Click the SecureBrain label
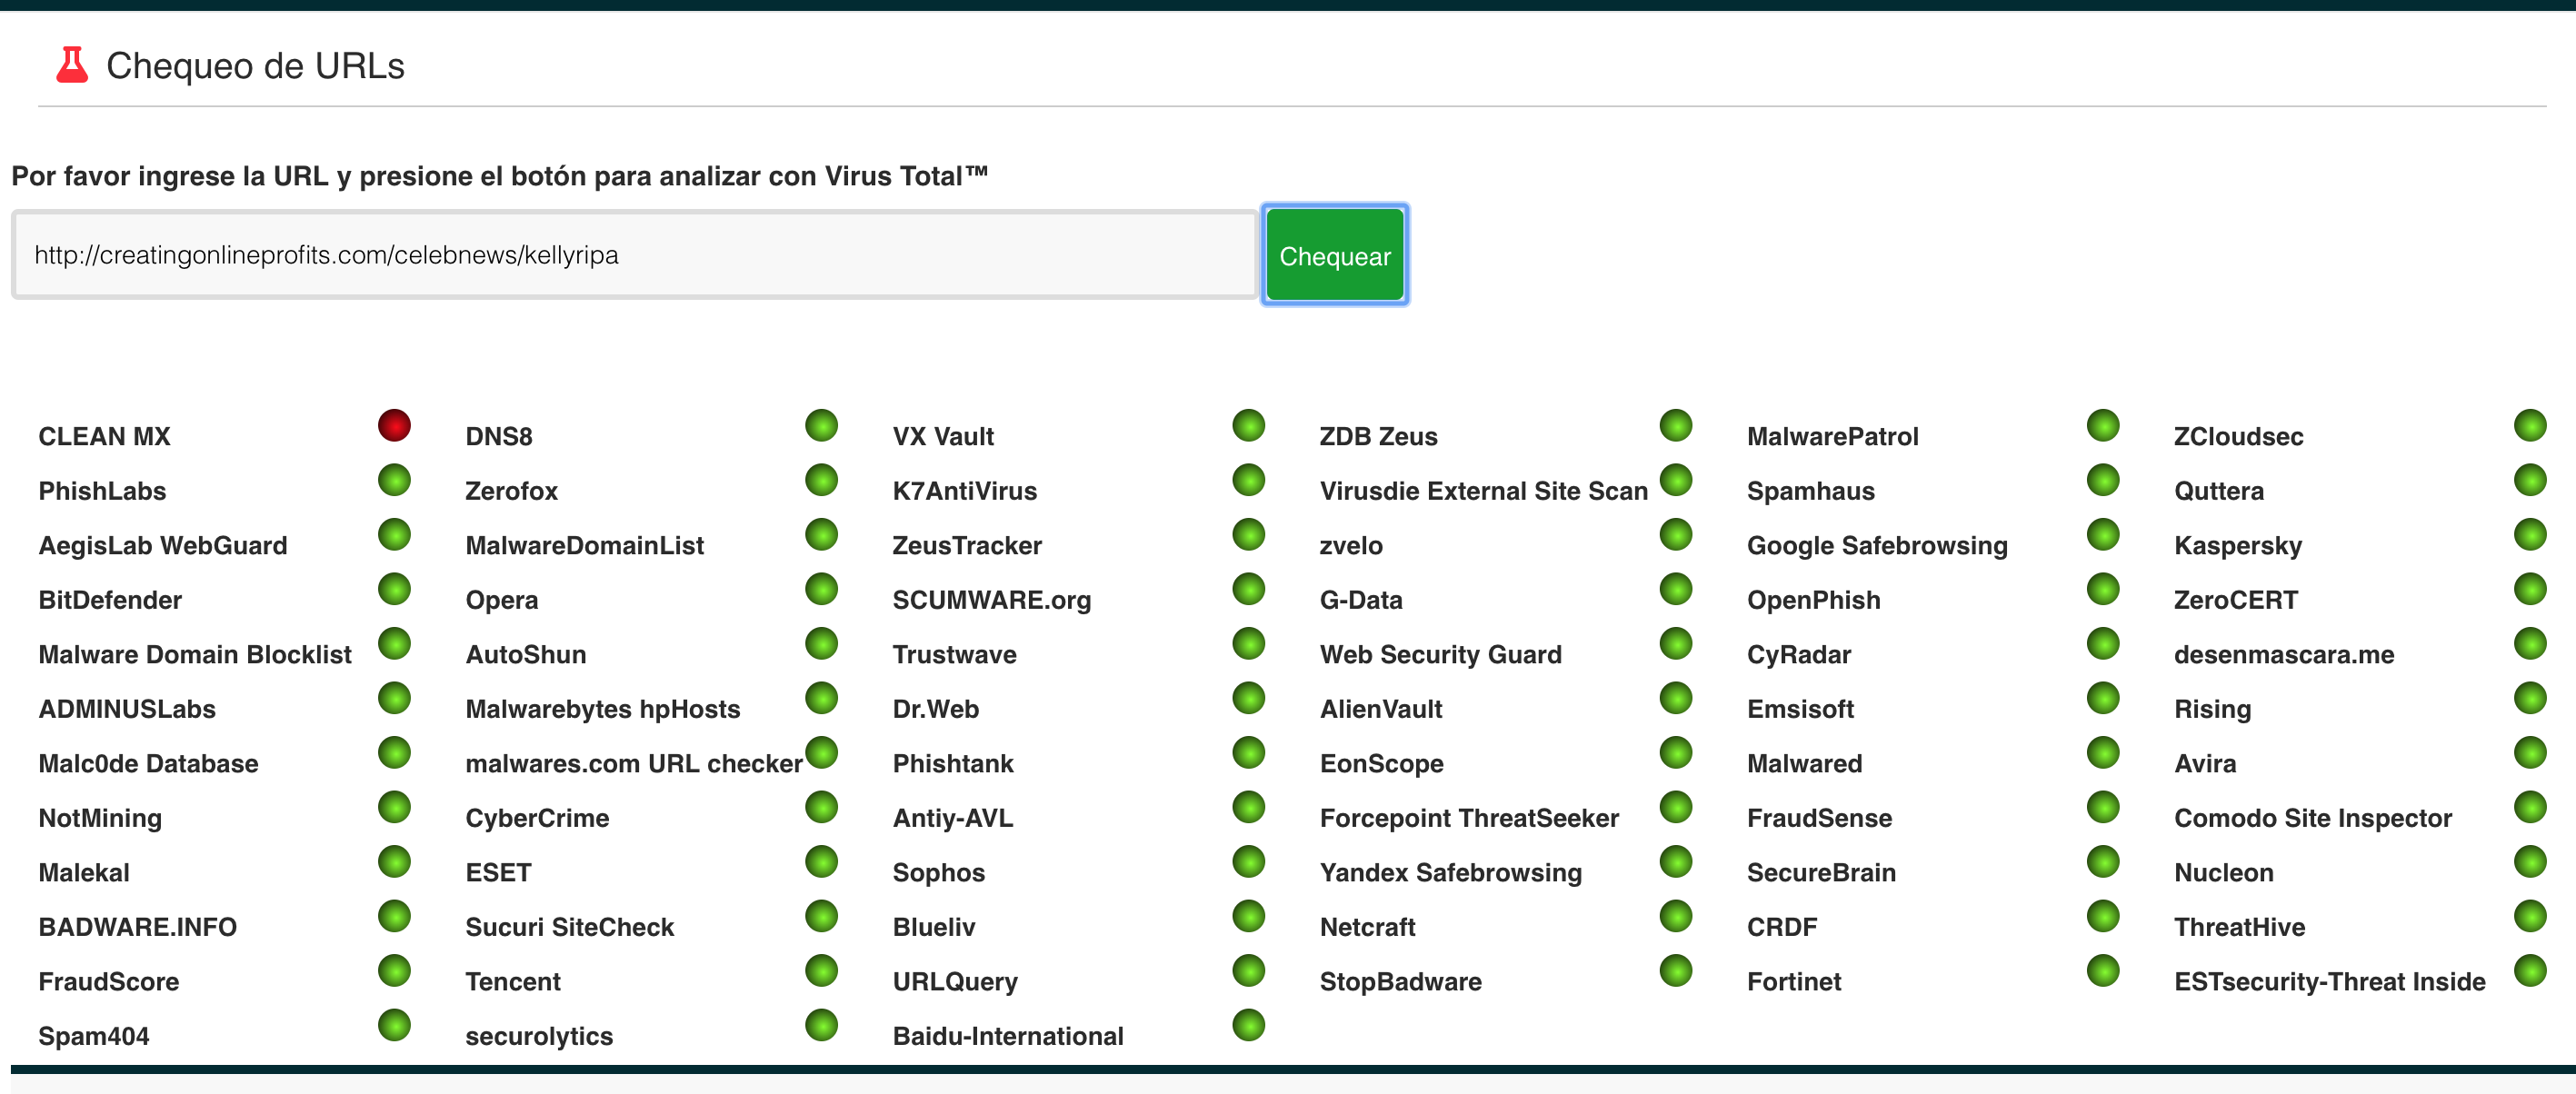The height and width of the screenshot is (1094, 2576). [x=1821, y=872]
